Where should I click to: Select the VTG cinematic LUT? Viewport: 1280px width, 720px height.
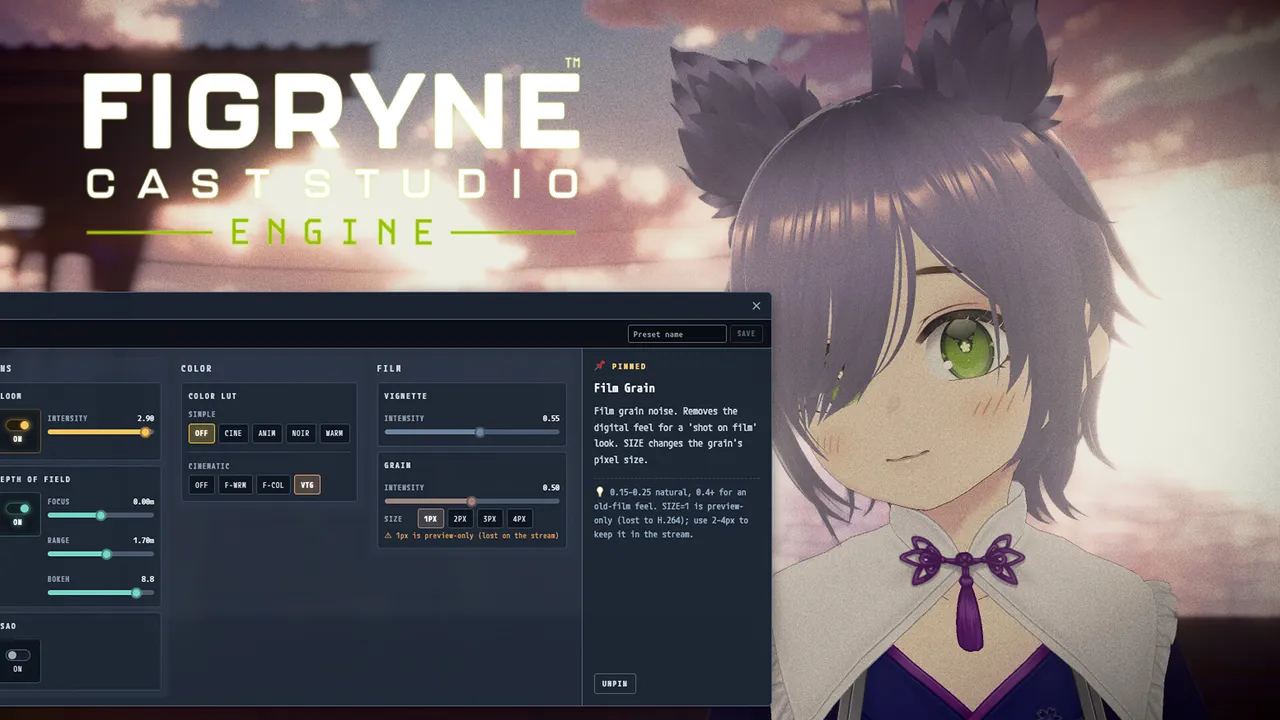click(307, 485)
